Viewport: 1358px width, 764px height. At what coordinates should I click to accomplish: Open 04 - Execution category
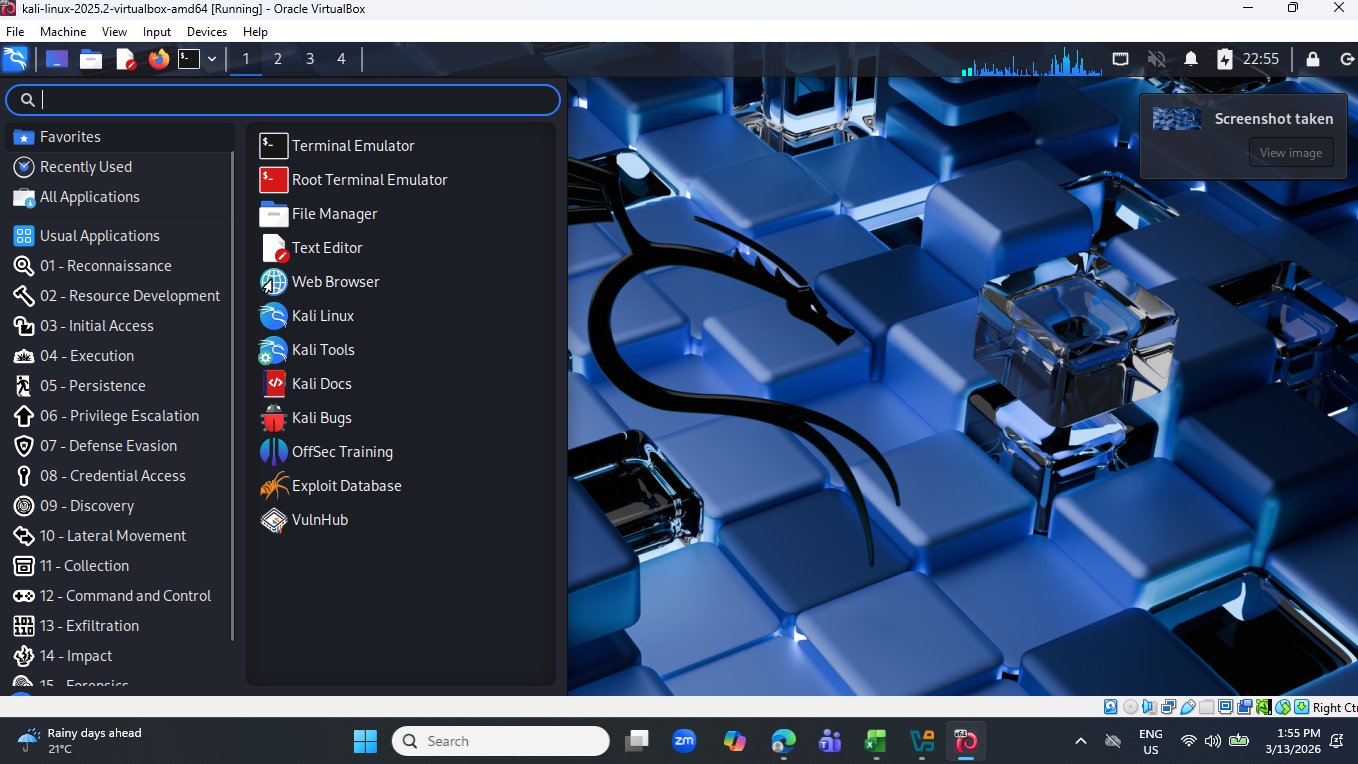tap(120, 356)
